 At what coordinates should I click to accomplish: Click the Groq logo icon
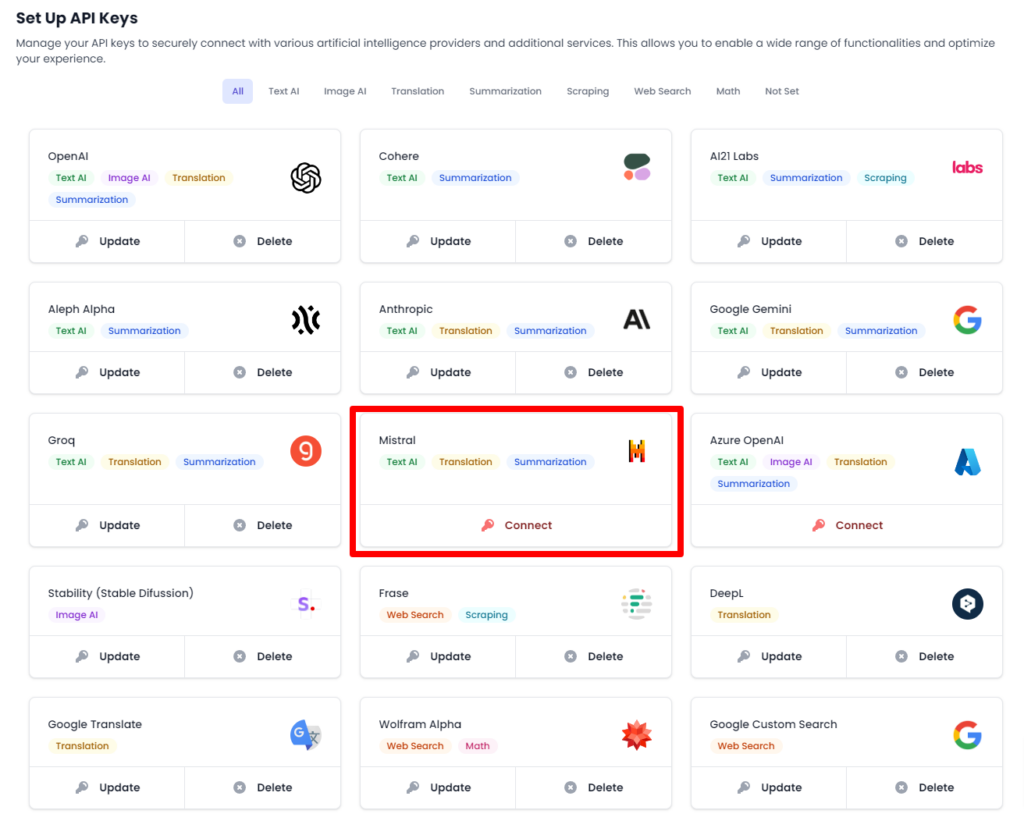305,451
